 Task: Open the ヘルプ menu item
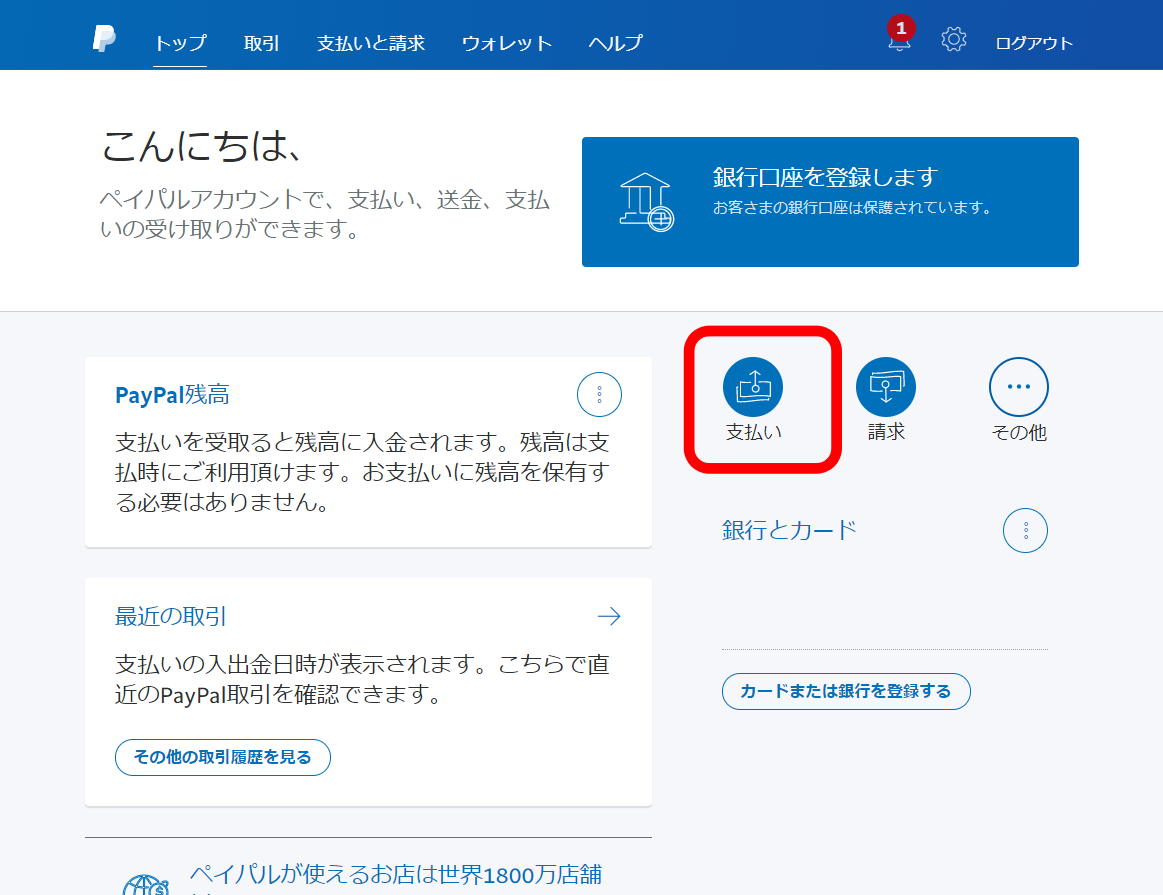(x=615, y=43)
